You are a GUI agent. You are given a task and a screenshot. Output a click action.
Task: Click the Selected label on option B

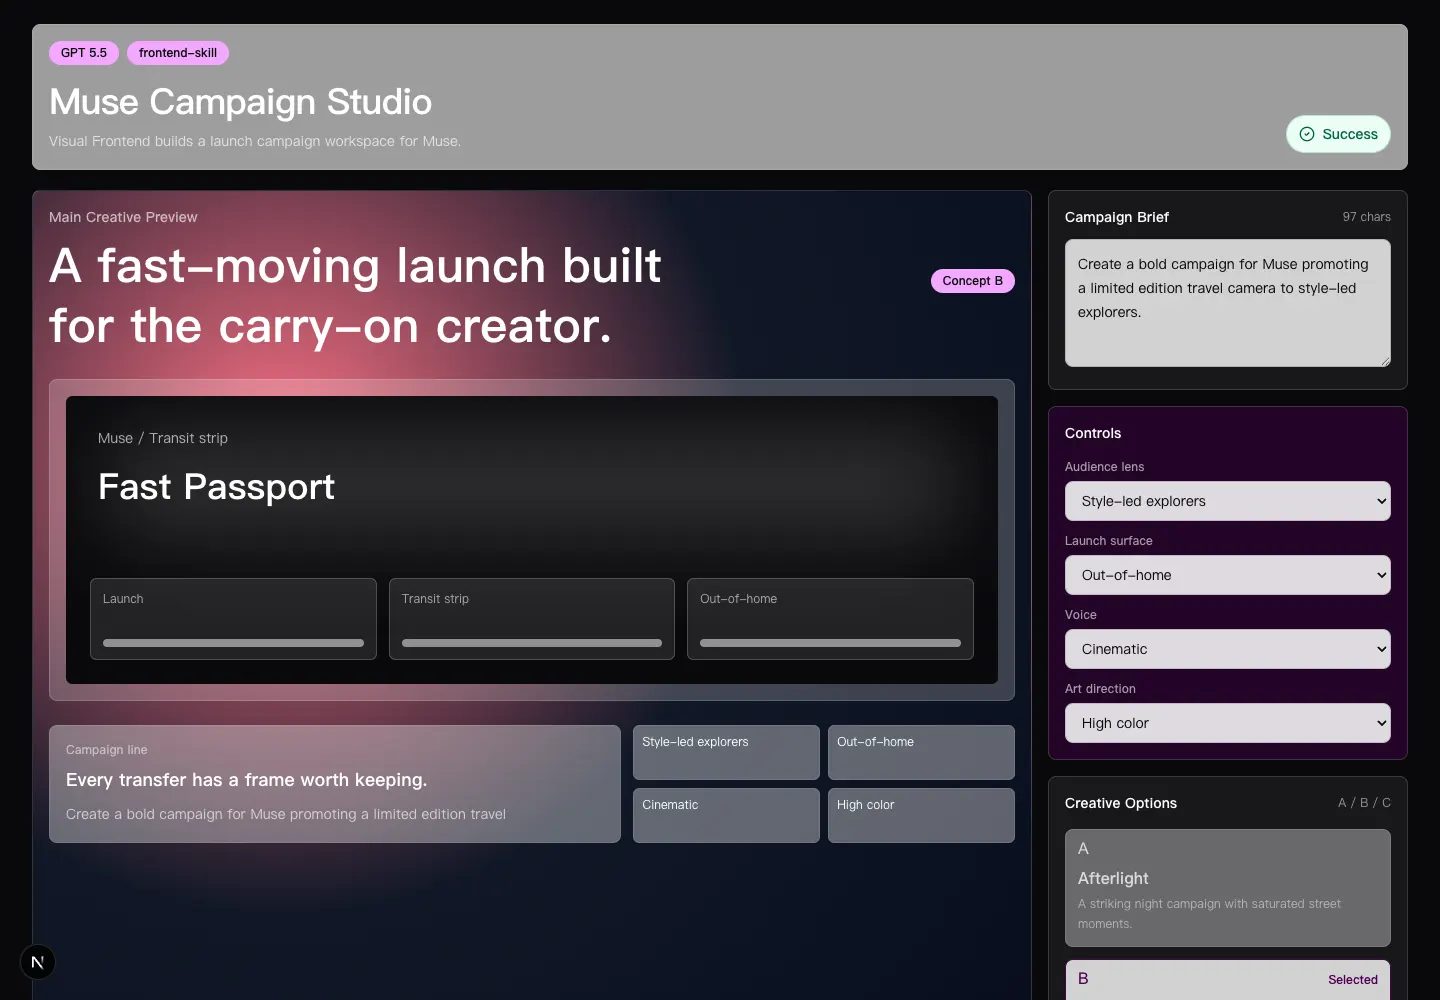(x=1353, y=980)
